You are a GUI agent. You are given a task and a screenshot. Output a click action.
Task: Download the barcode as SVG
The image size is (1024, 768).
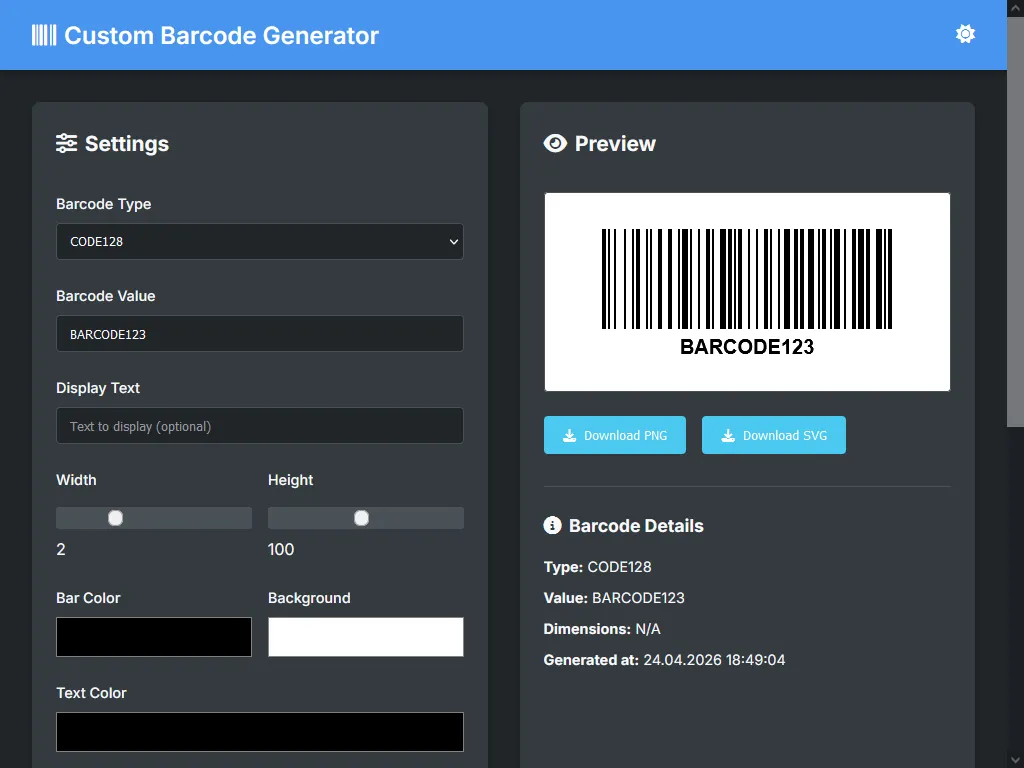773,435
